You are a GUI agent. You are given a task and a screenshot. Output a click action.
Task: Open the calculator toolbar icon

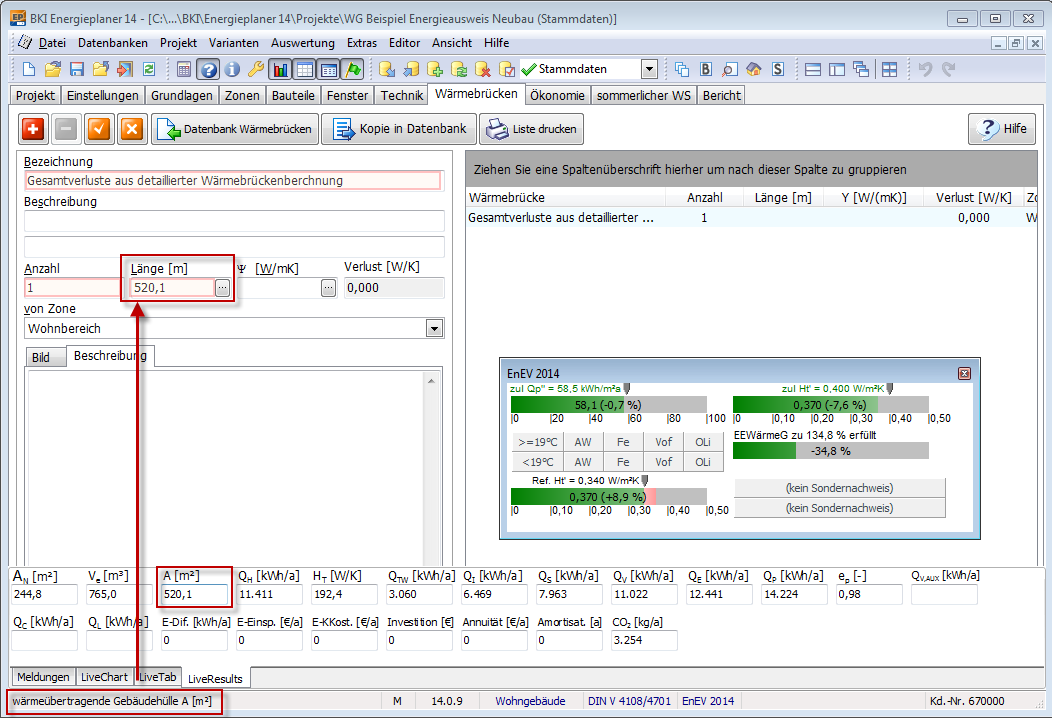(184, 69)
